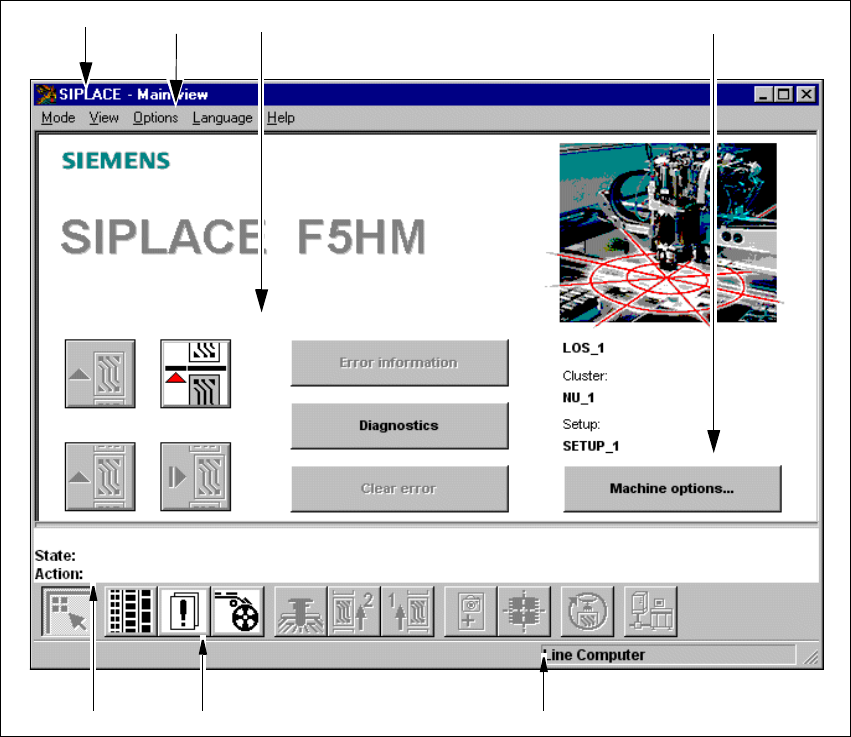Click the top-left grayed board raise icon

(100, 373)
